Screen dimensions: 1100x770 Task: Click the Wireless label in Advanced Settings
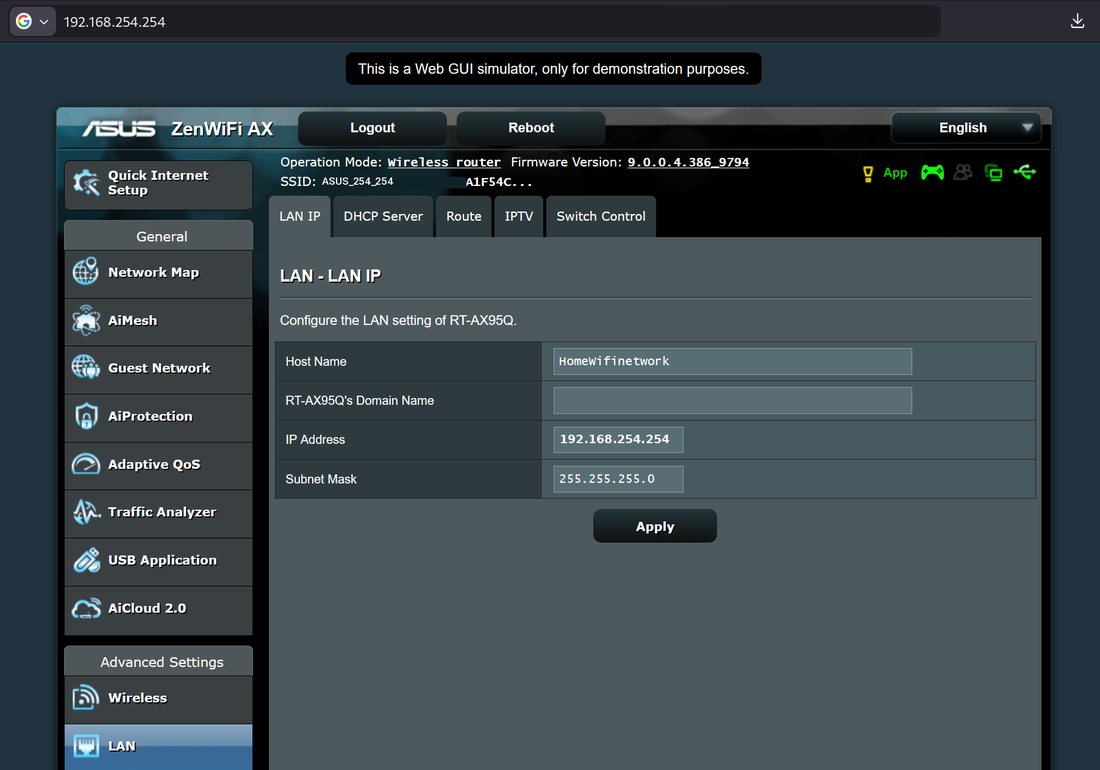point(138,698)
